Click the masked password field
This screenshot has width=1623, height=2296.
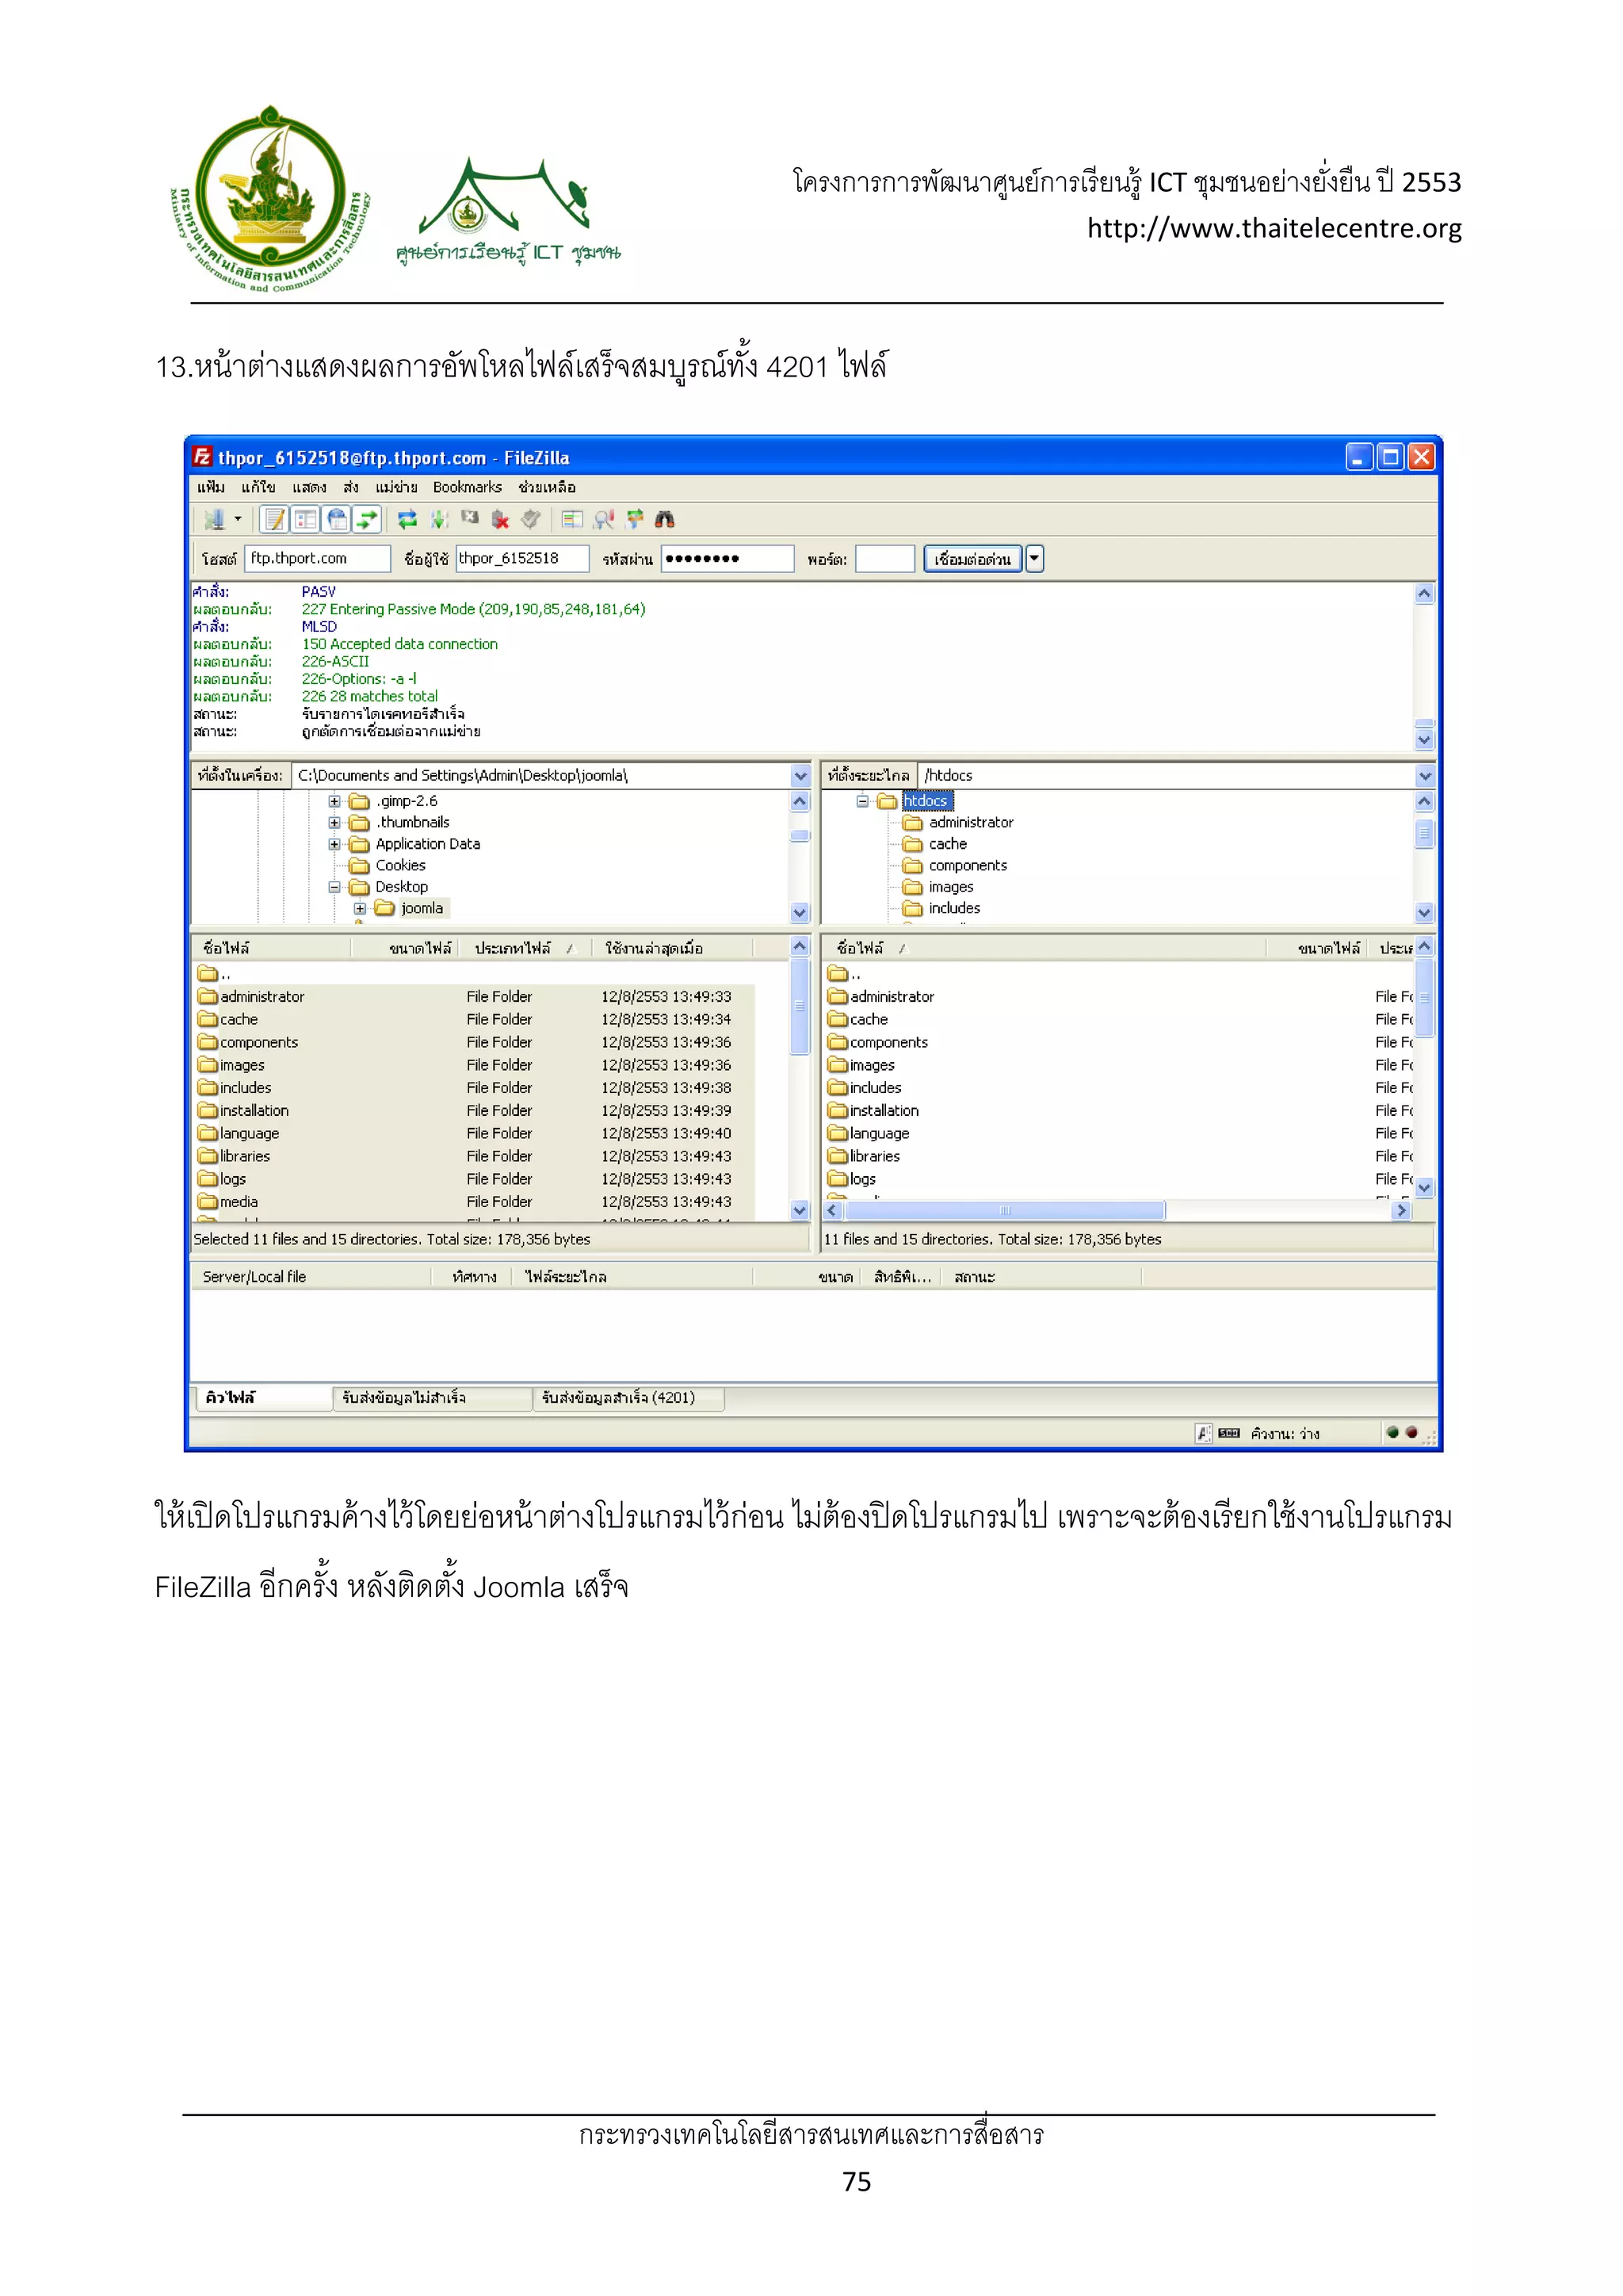[x=727, y=558]
